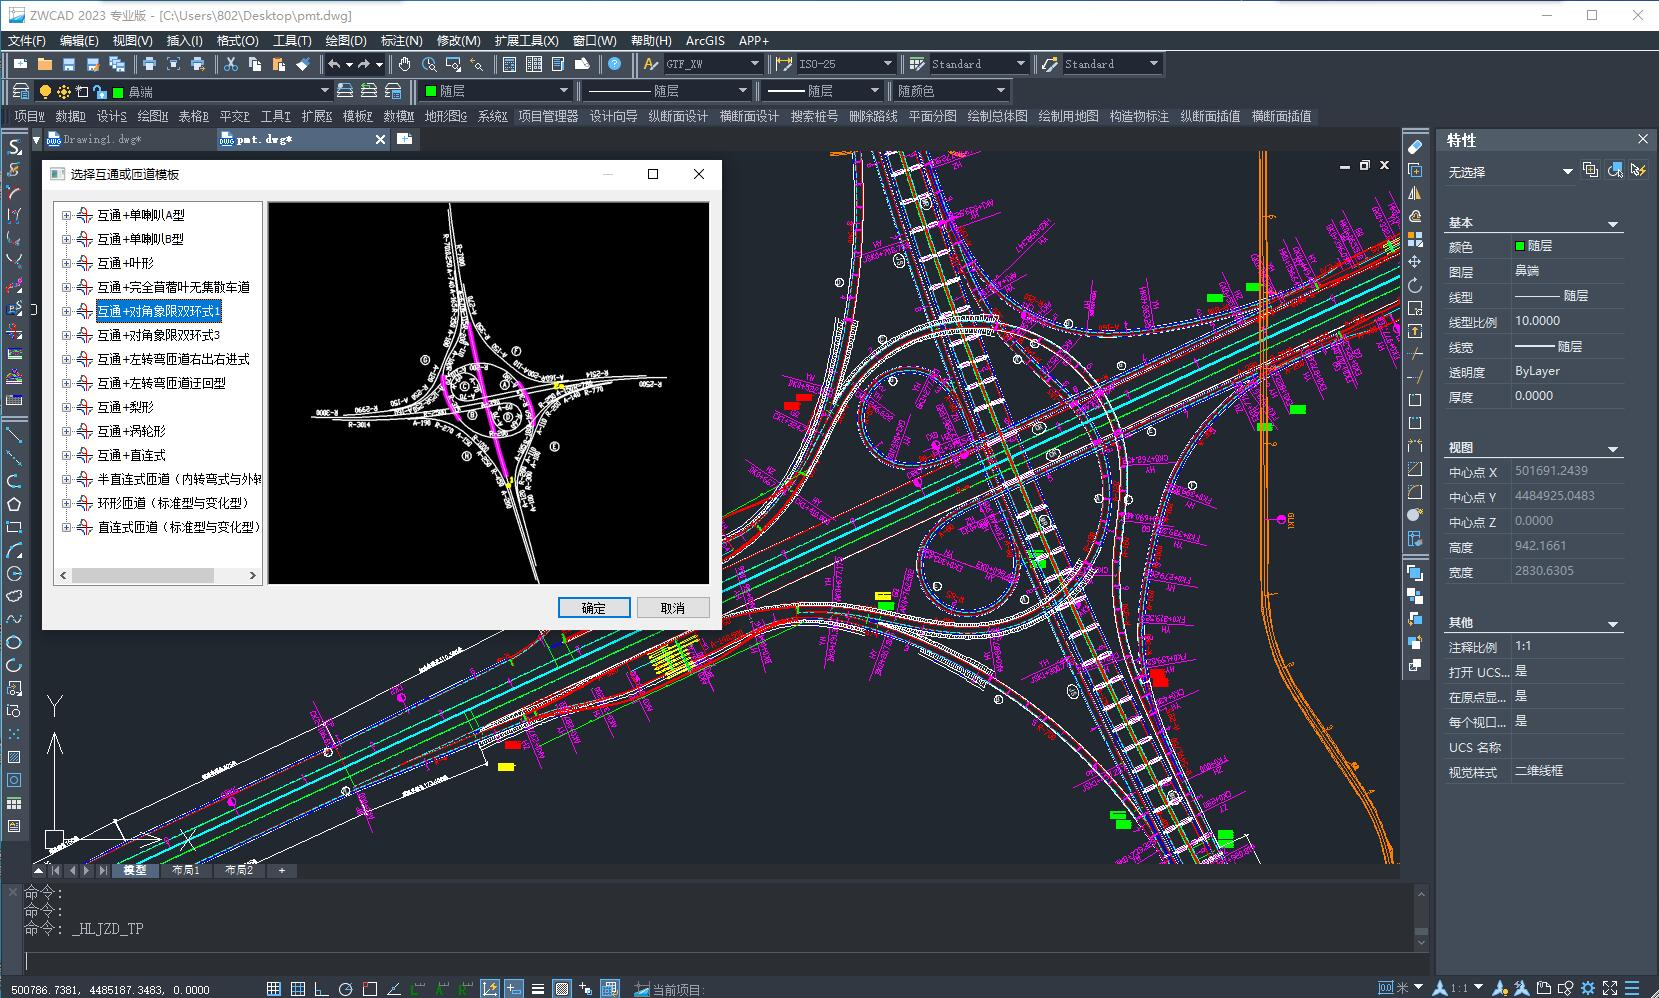Select the Erase tool in modify toolbar
Viewport: 1659px width, 998px height.
coord(1414,147)
